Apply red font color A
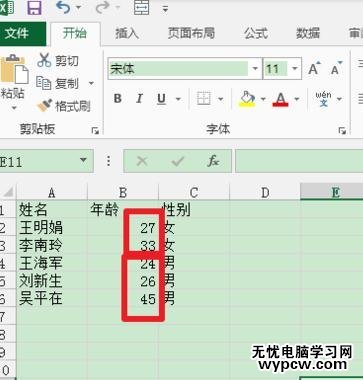Viewport: 363px width, 380px height. click(280, 99)
